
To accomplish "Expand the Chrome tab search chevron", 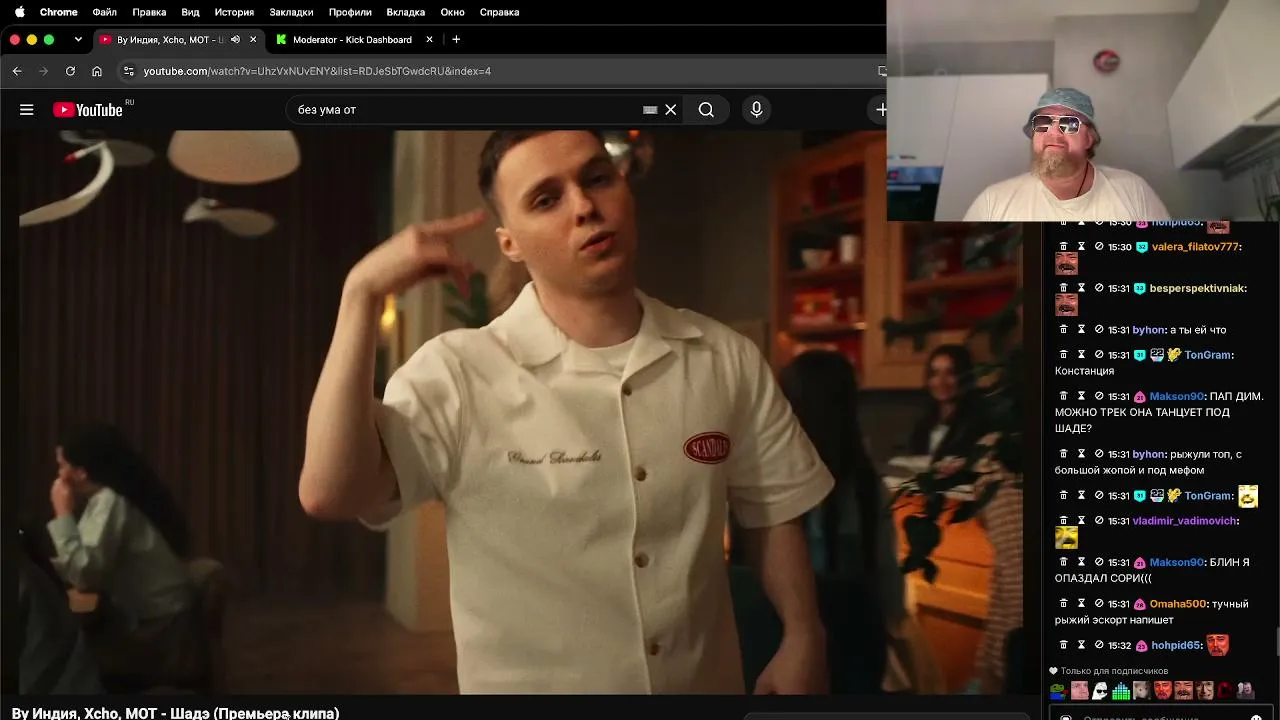I will pyautogui.click(x=78, y=40).
